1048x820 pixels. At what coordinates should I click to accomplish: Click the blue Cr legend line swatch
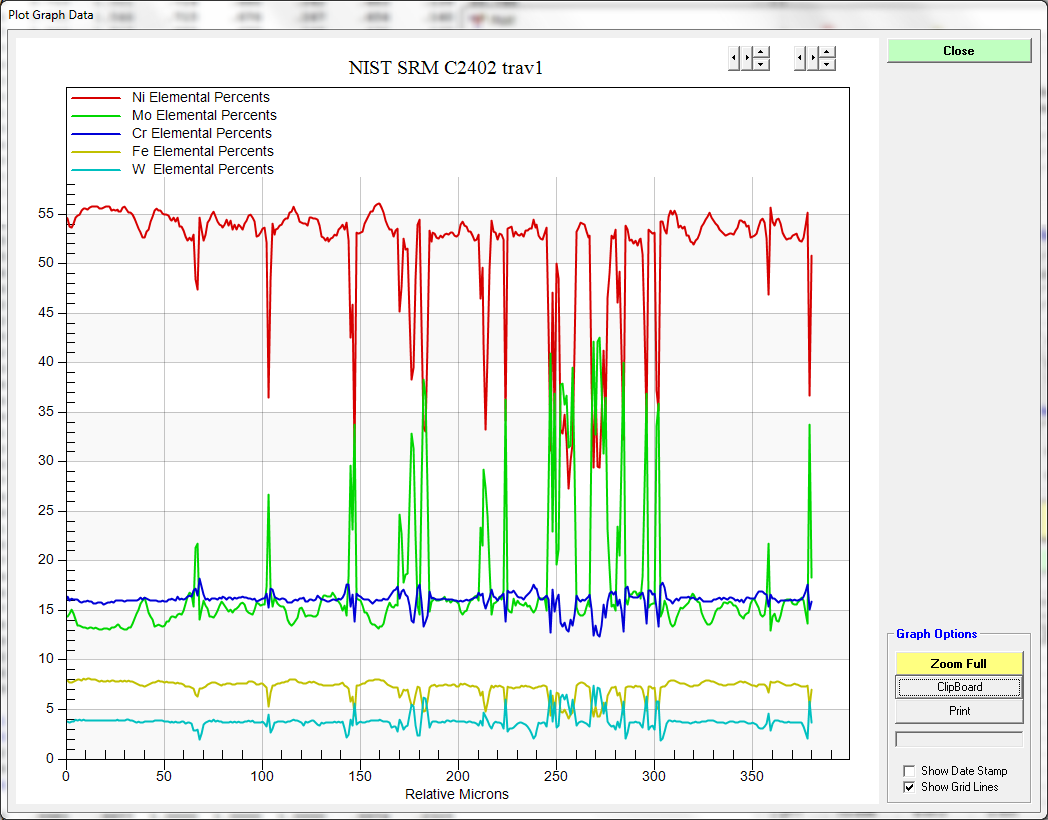pyautogui.click(x=95, y=134)
